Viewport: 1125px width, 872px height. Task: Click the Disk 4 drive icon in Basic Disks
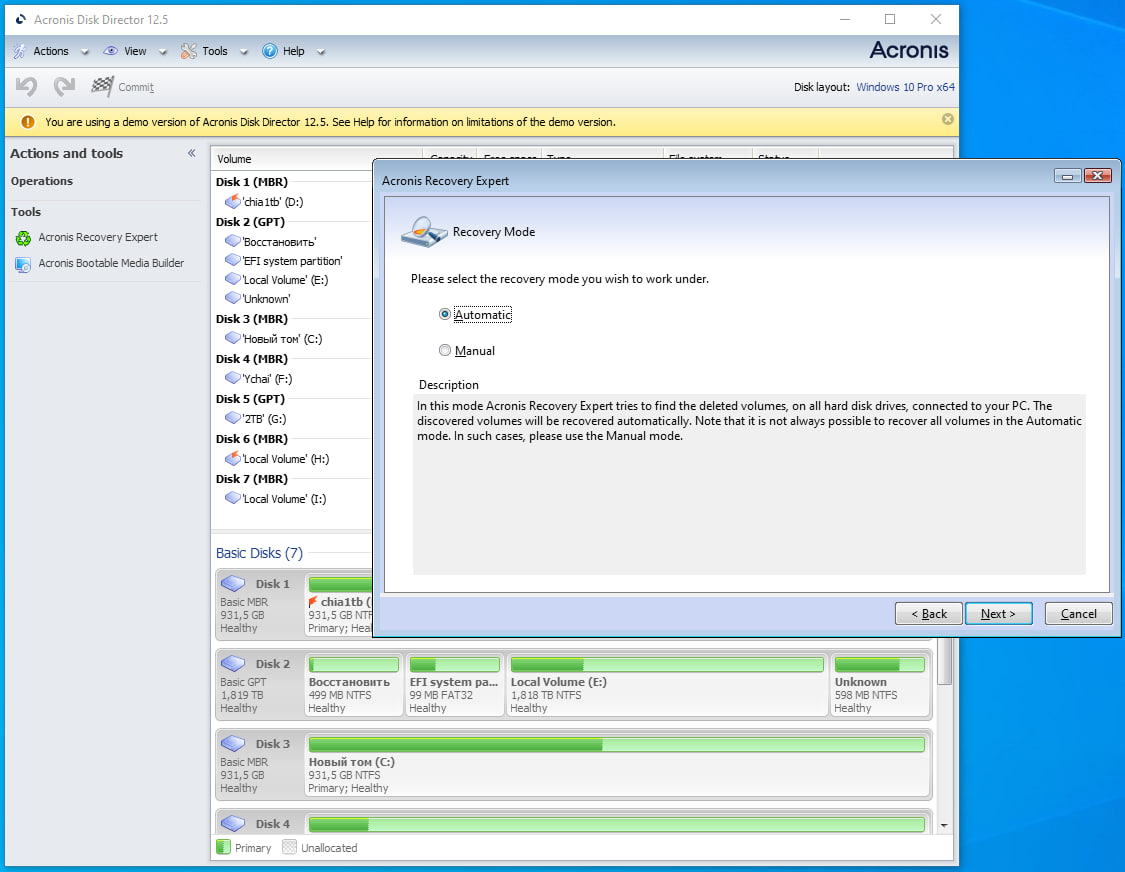point(233,824)
